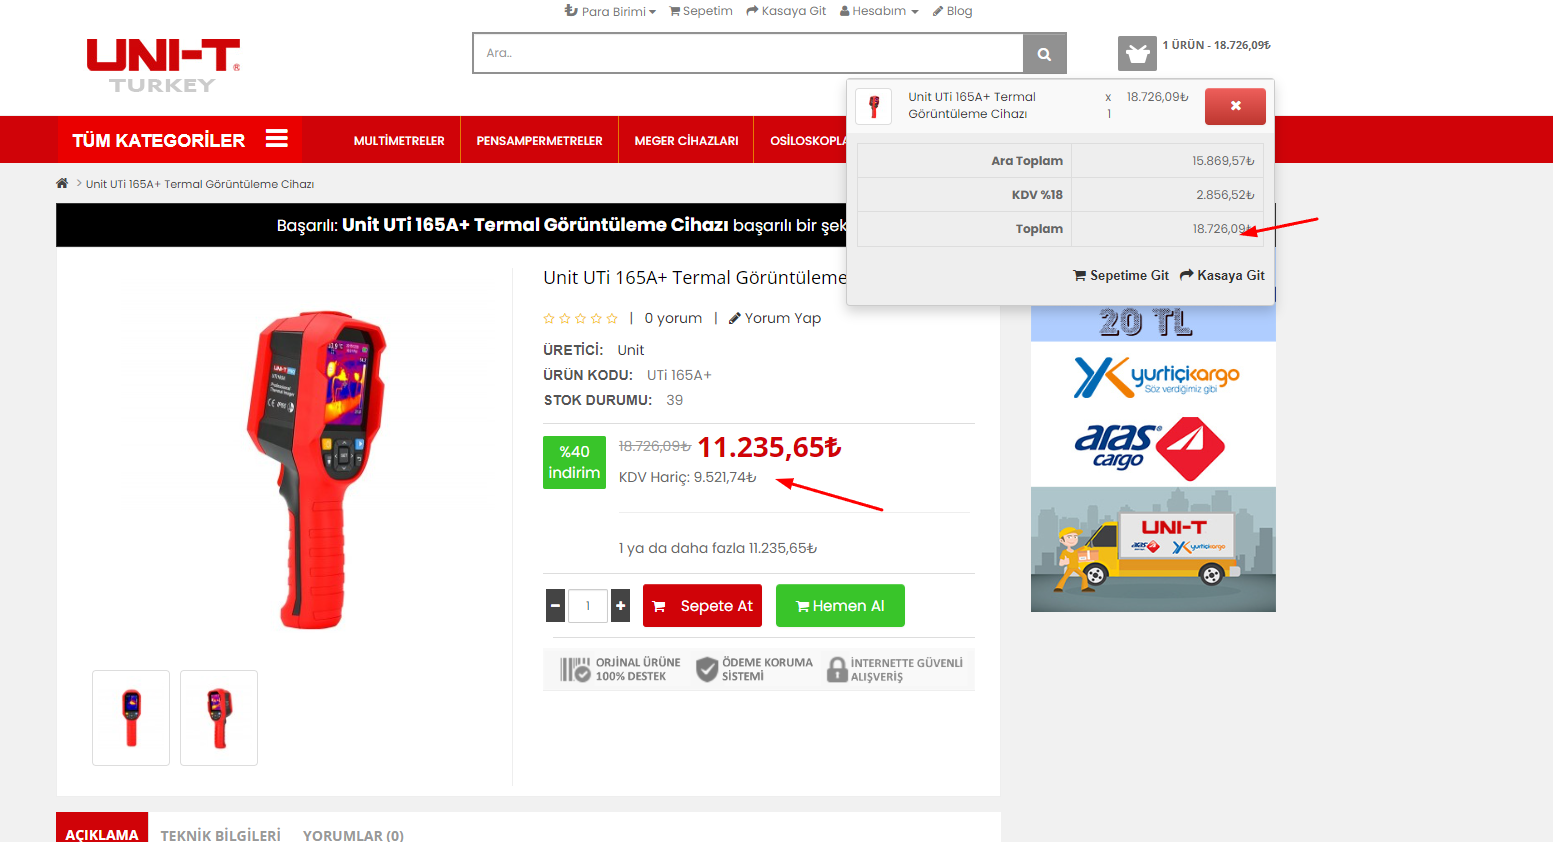Increase quantity with the plus button
The image size is (1553, 842).
(x=620, y=606)
